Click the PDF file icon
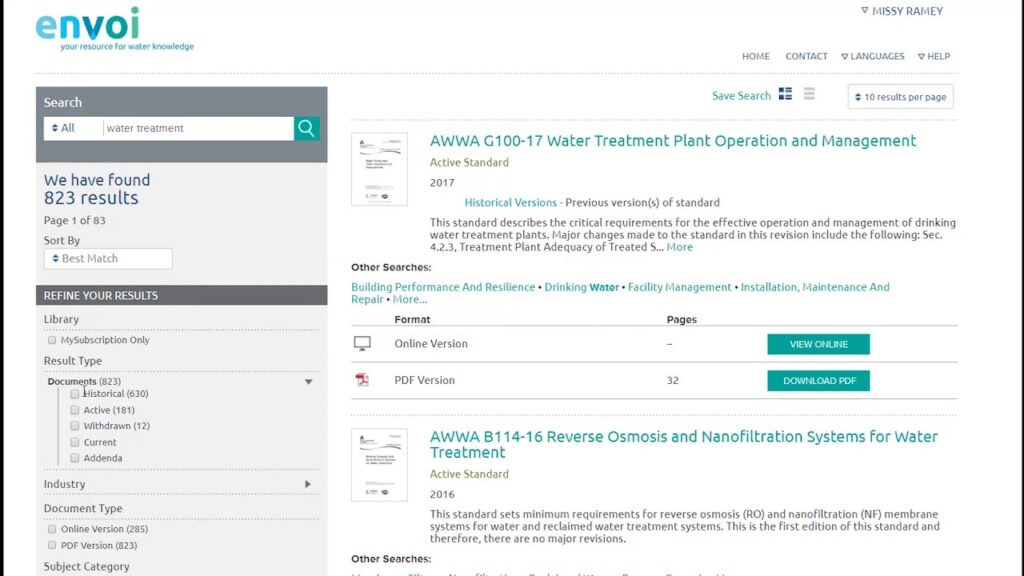Image resolution: width=1024 pixels, height=576 pixels. 362,380
